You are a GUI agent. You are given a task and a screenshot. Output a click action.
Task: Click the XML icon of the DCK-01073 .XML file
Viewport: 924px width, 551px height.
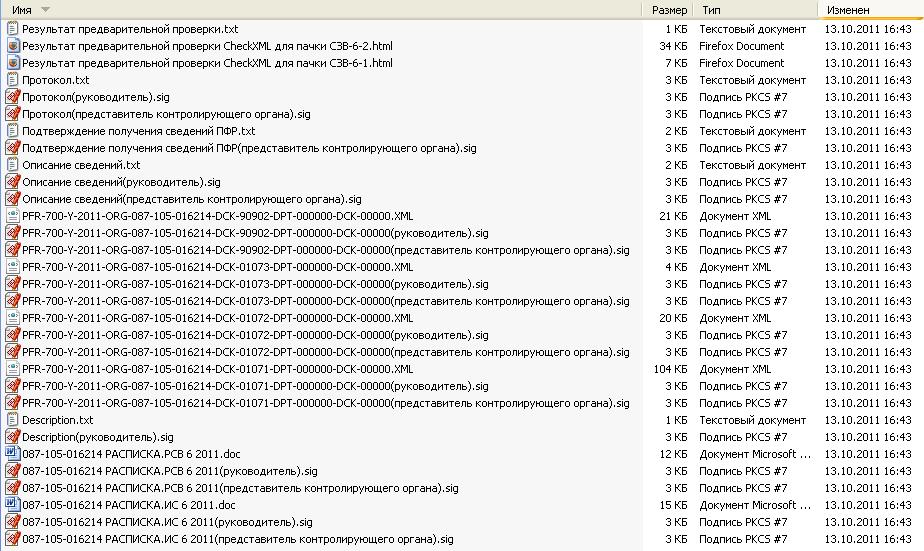click(x=12, y=268)
